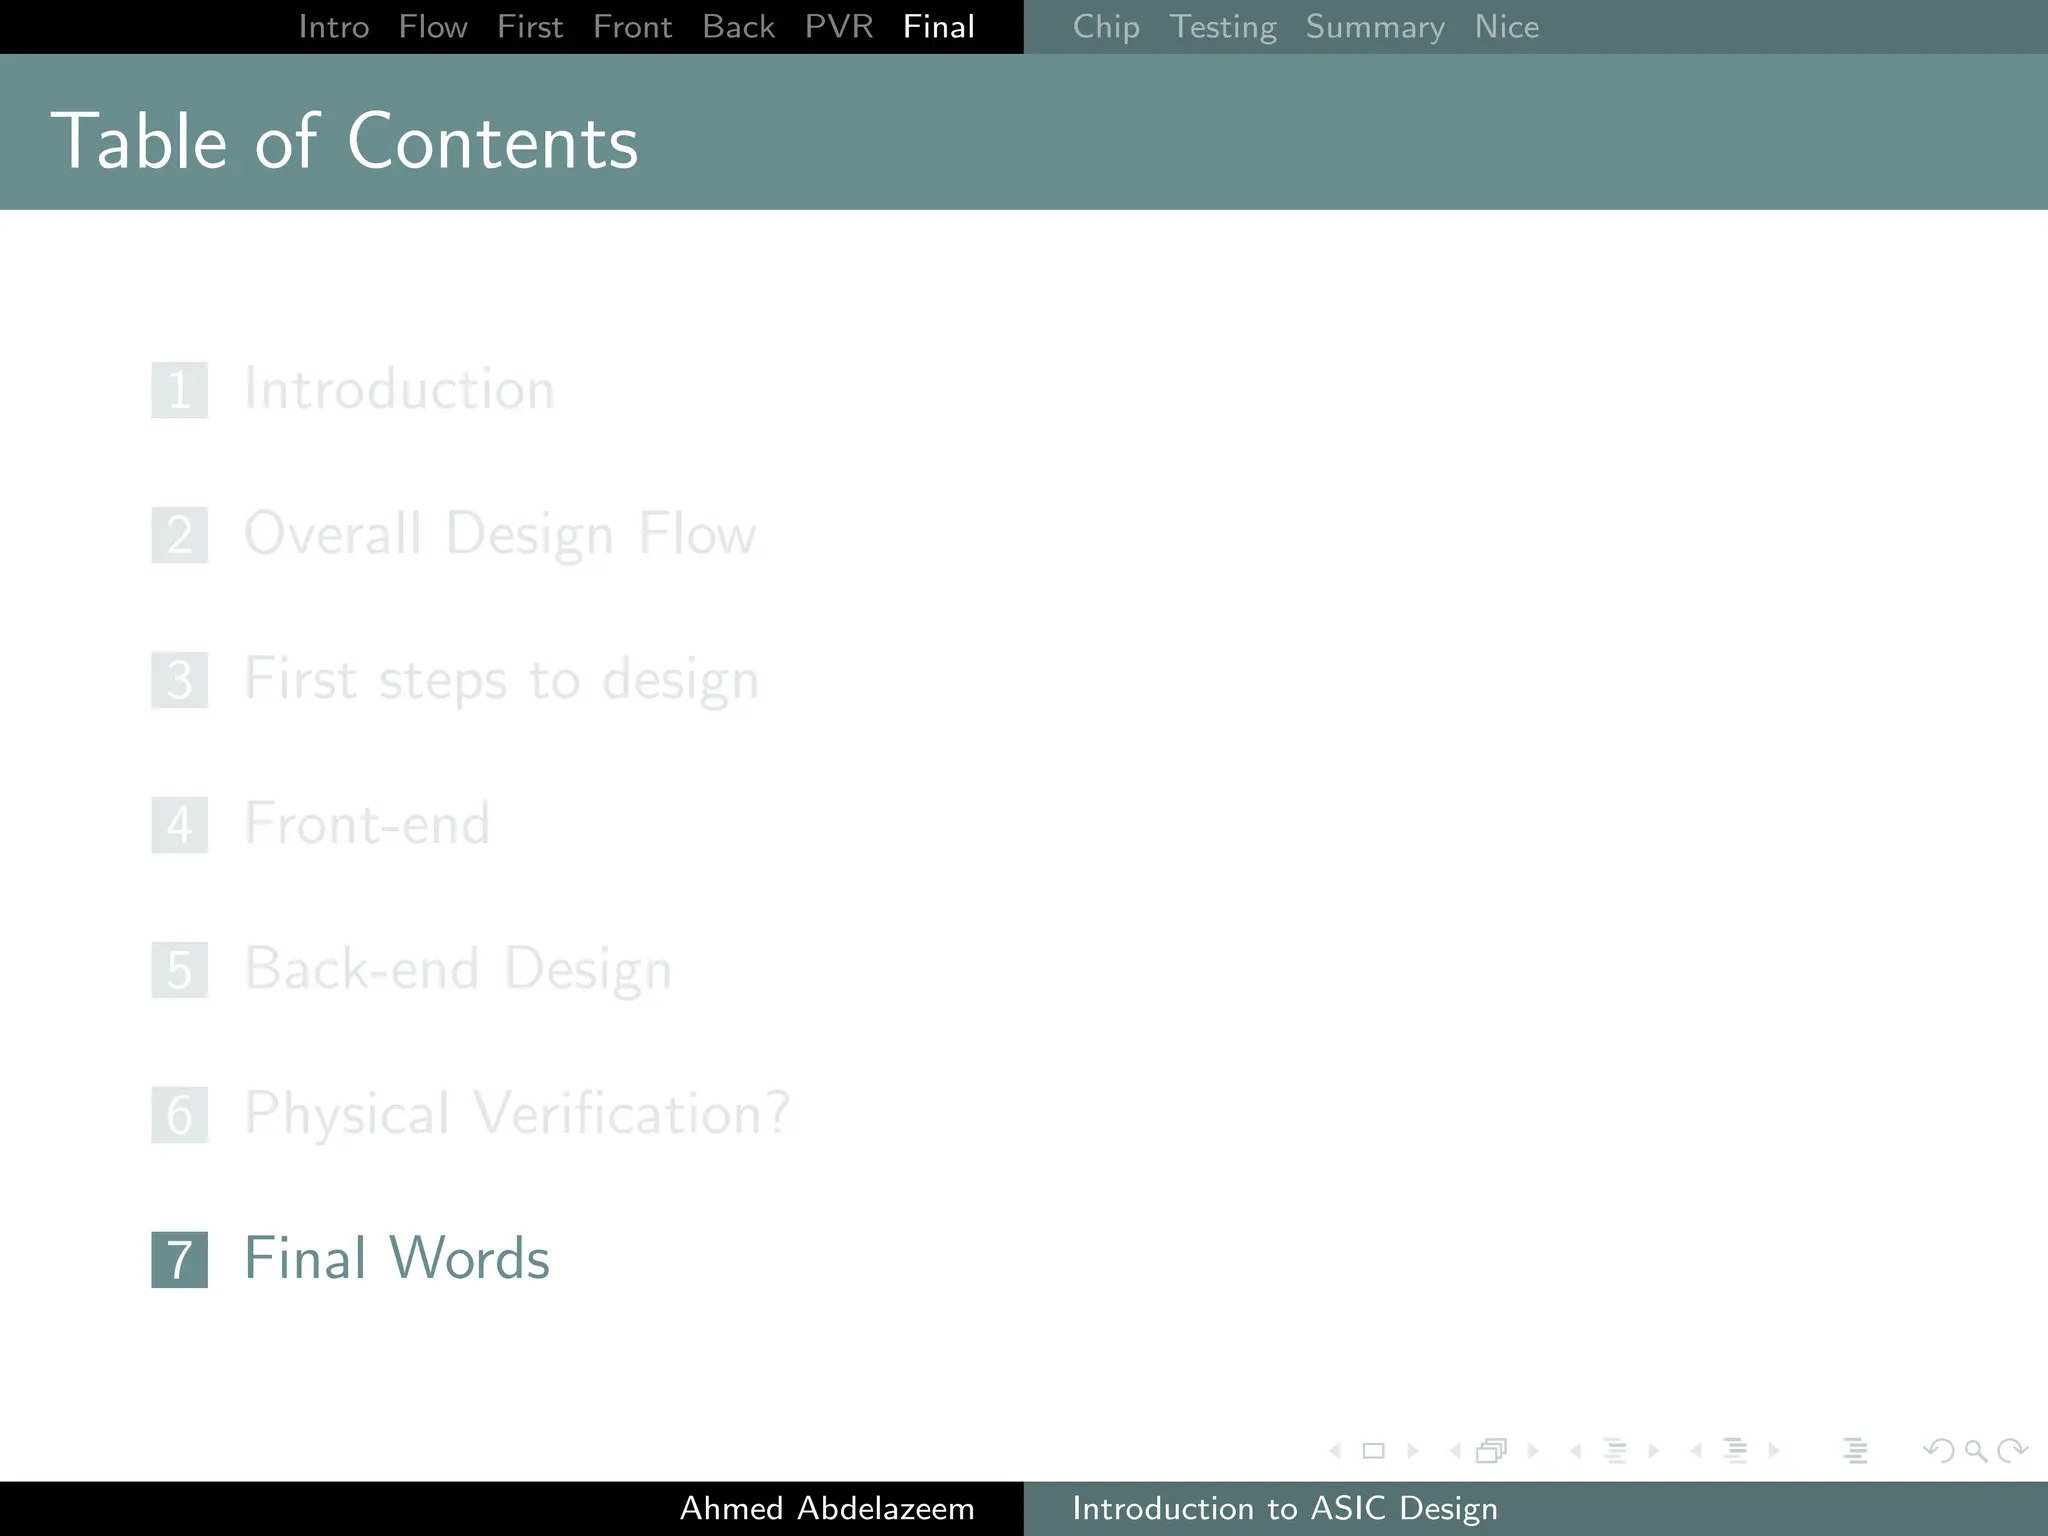
Task: Click the go back curved arrow
Action: pos(1939,1451)
